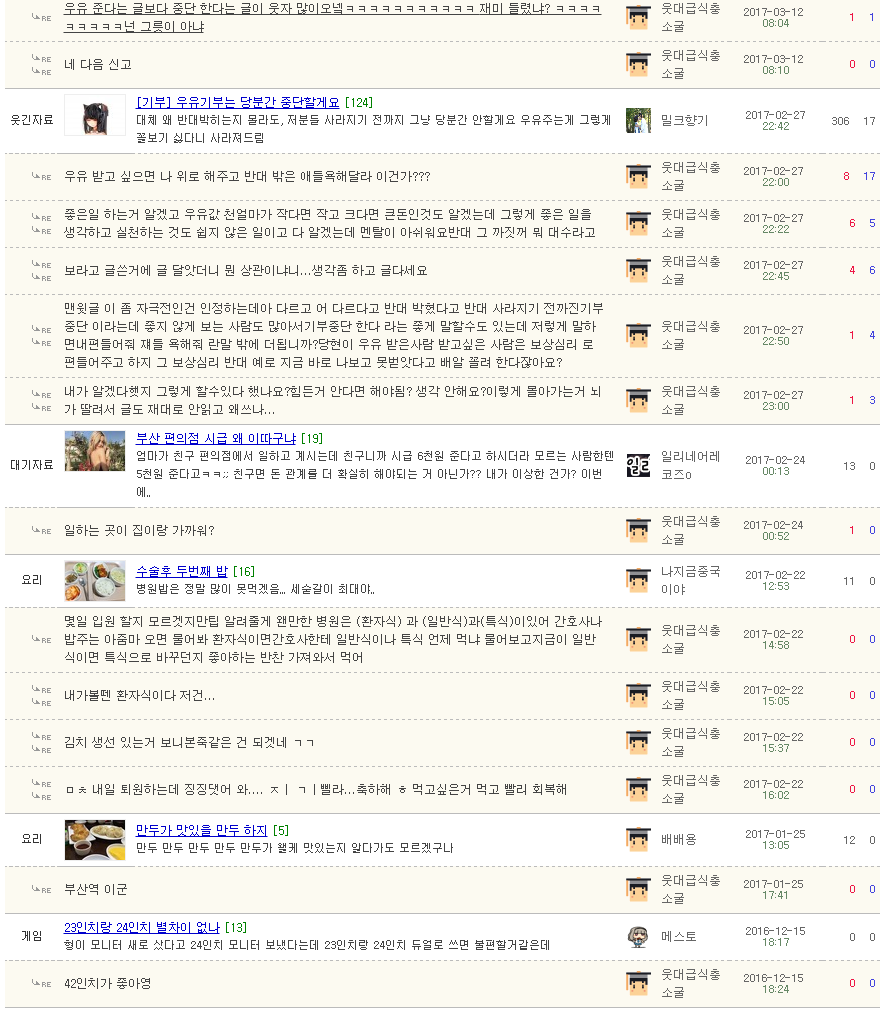Click the dumplings photo thumbnail
Viewport: 886px width, 1013px height.
point(95,840)
